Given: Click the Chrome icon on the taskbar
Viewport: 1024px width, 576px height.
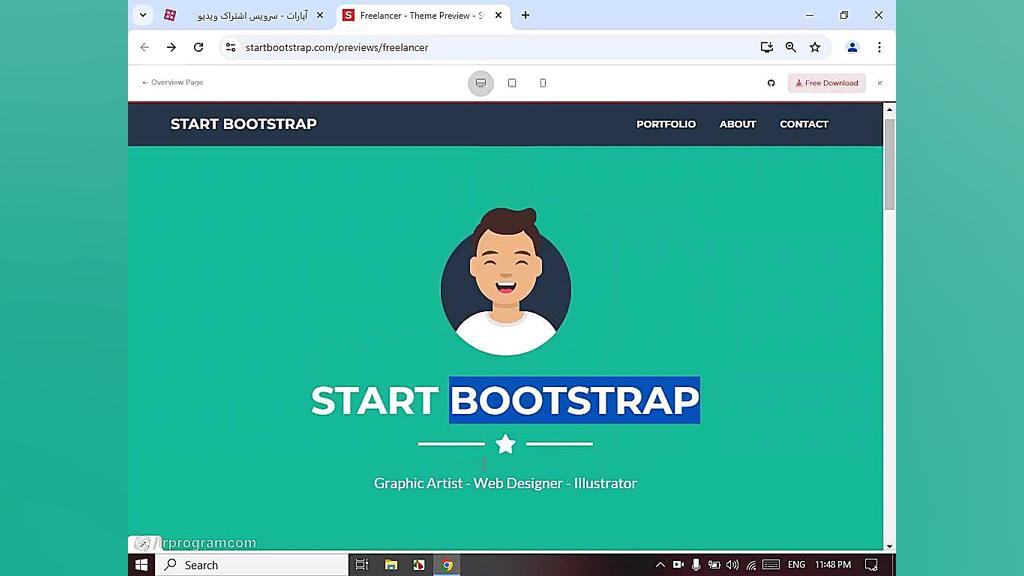Looking at the screenshot, I should point(447,565).
